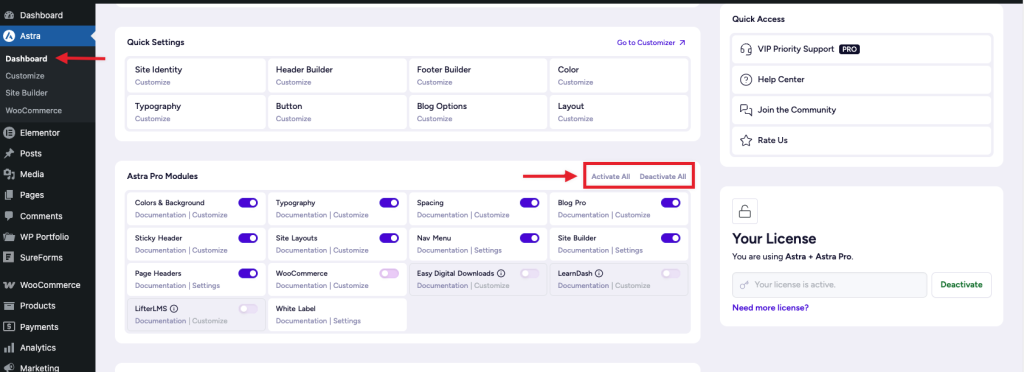Click the arrow icon beside Go to Customizer
The image size is (1024, 372).
[682, 42]
